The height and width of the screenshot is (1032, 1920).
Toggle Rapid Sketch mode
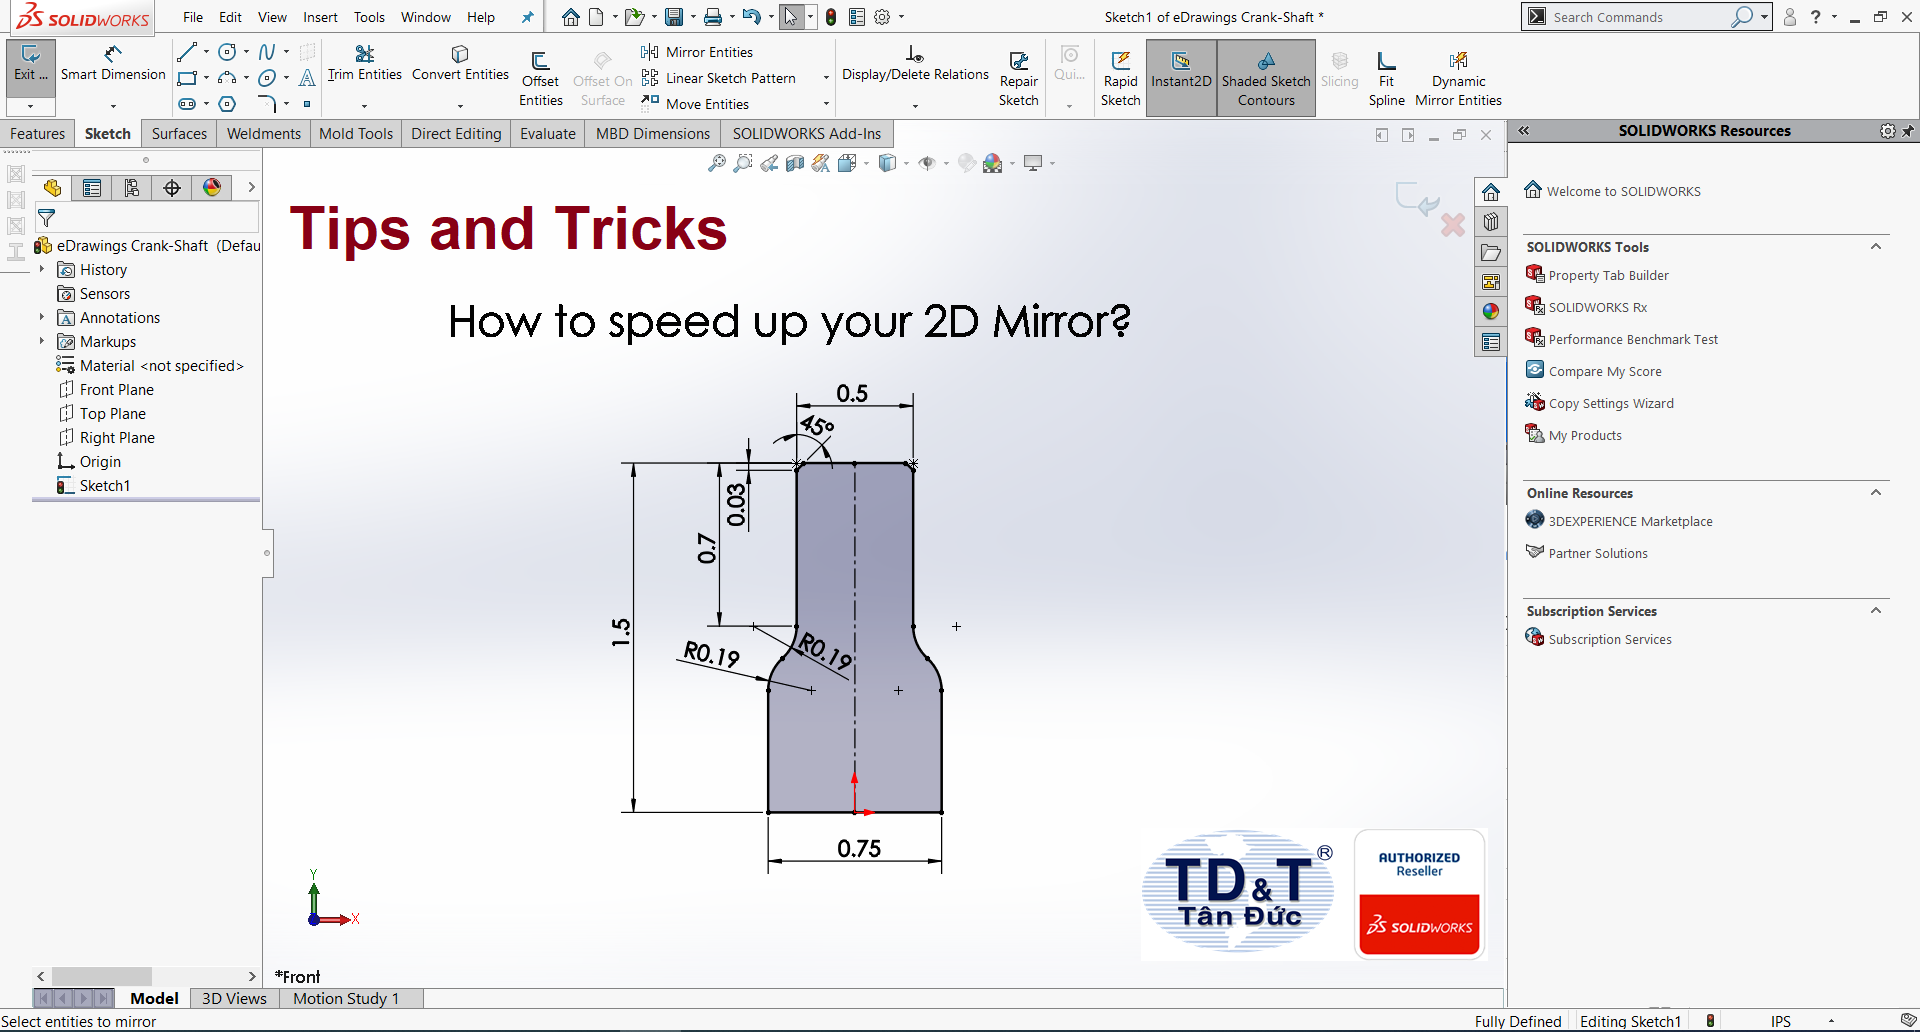[x=1120, y=79]
